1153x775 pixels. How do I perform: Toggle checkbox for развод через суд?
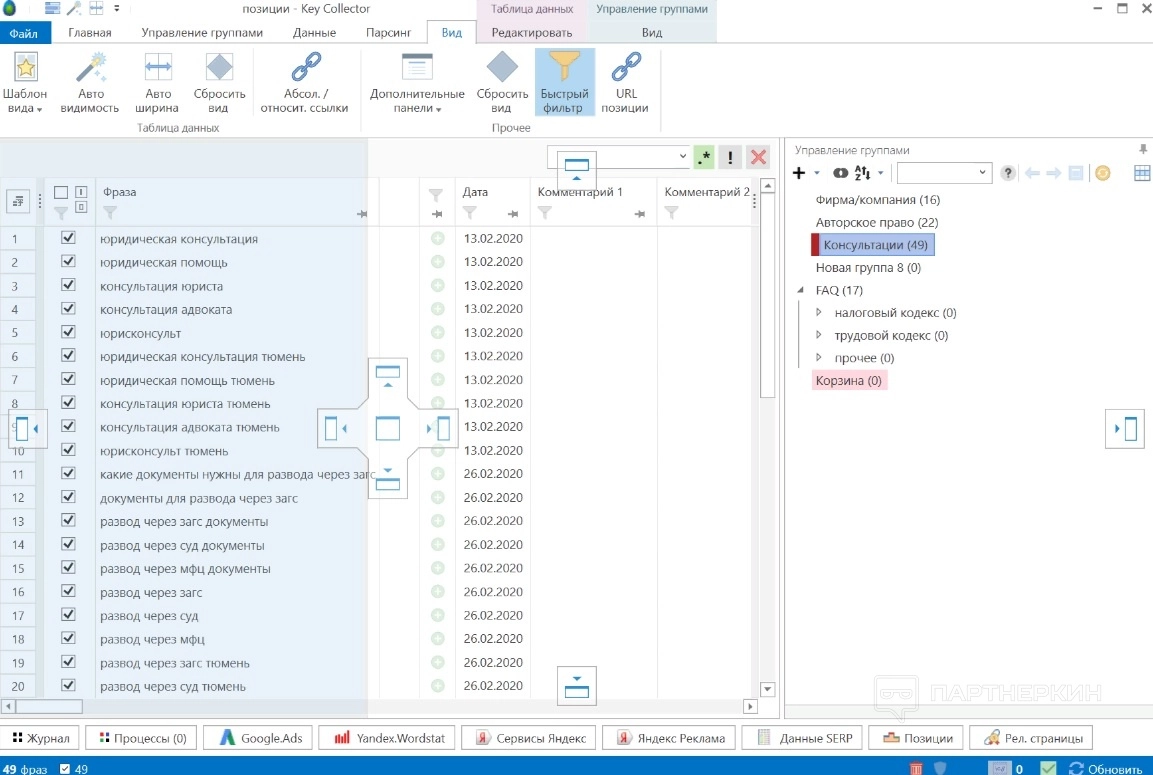pos(68,614)
